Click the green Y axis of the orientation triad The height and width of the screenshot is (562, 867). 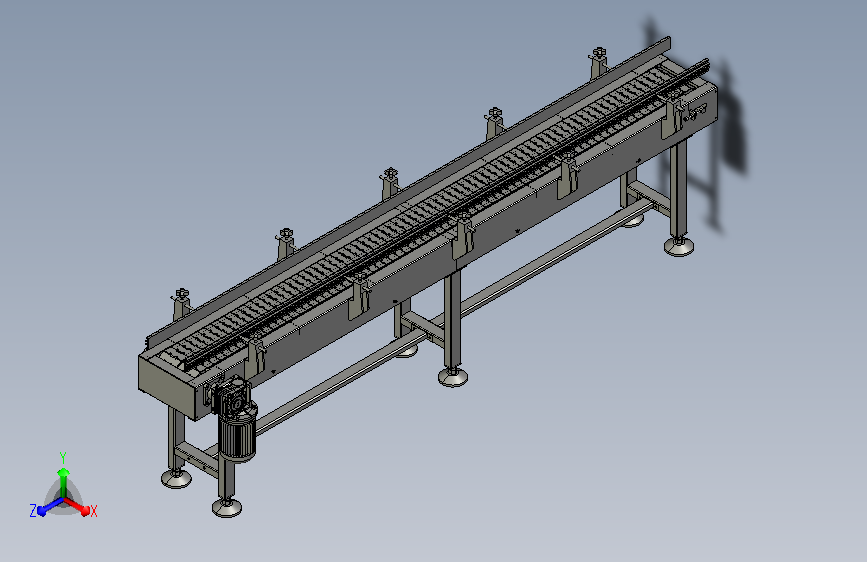point(63,482)
